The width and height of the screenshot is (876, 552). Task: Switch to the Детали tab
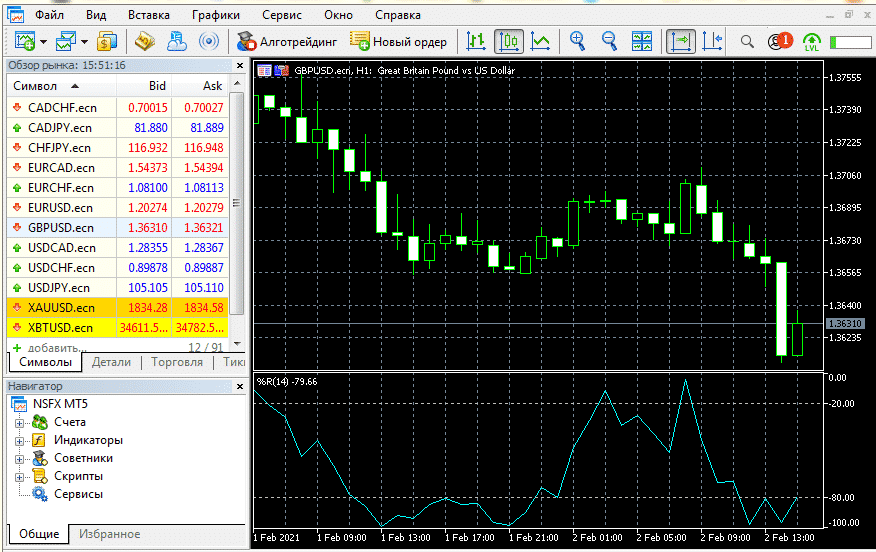click(x=111, y=362)
